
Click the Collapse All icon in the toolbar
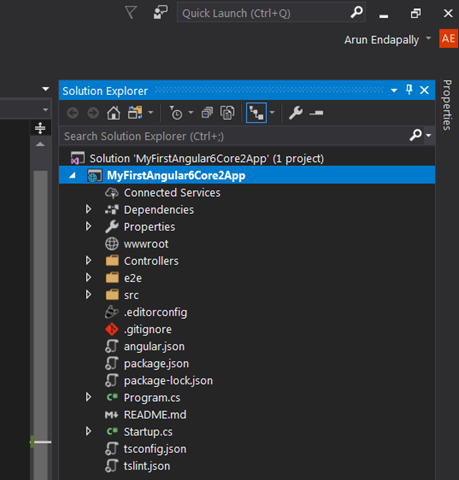207,113
